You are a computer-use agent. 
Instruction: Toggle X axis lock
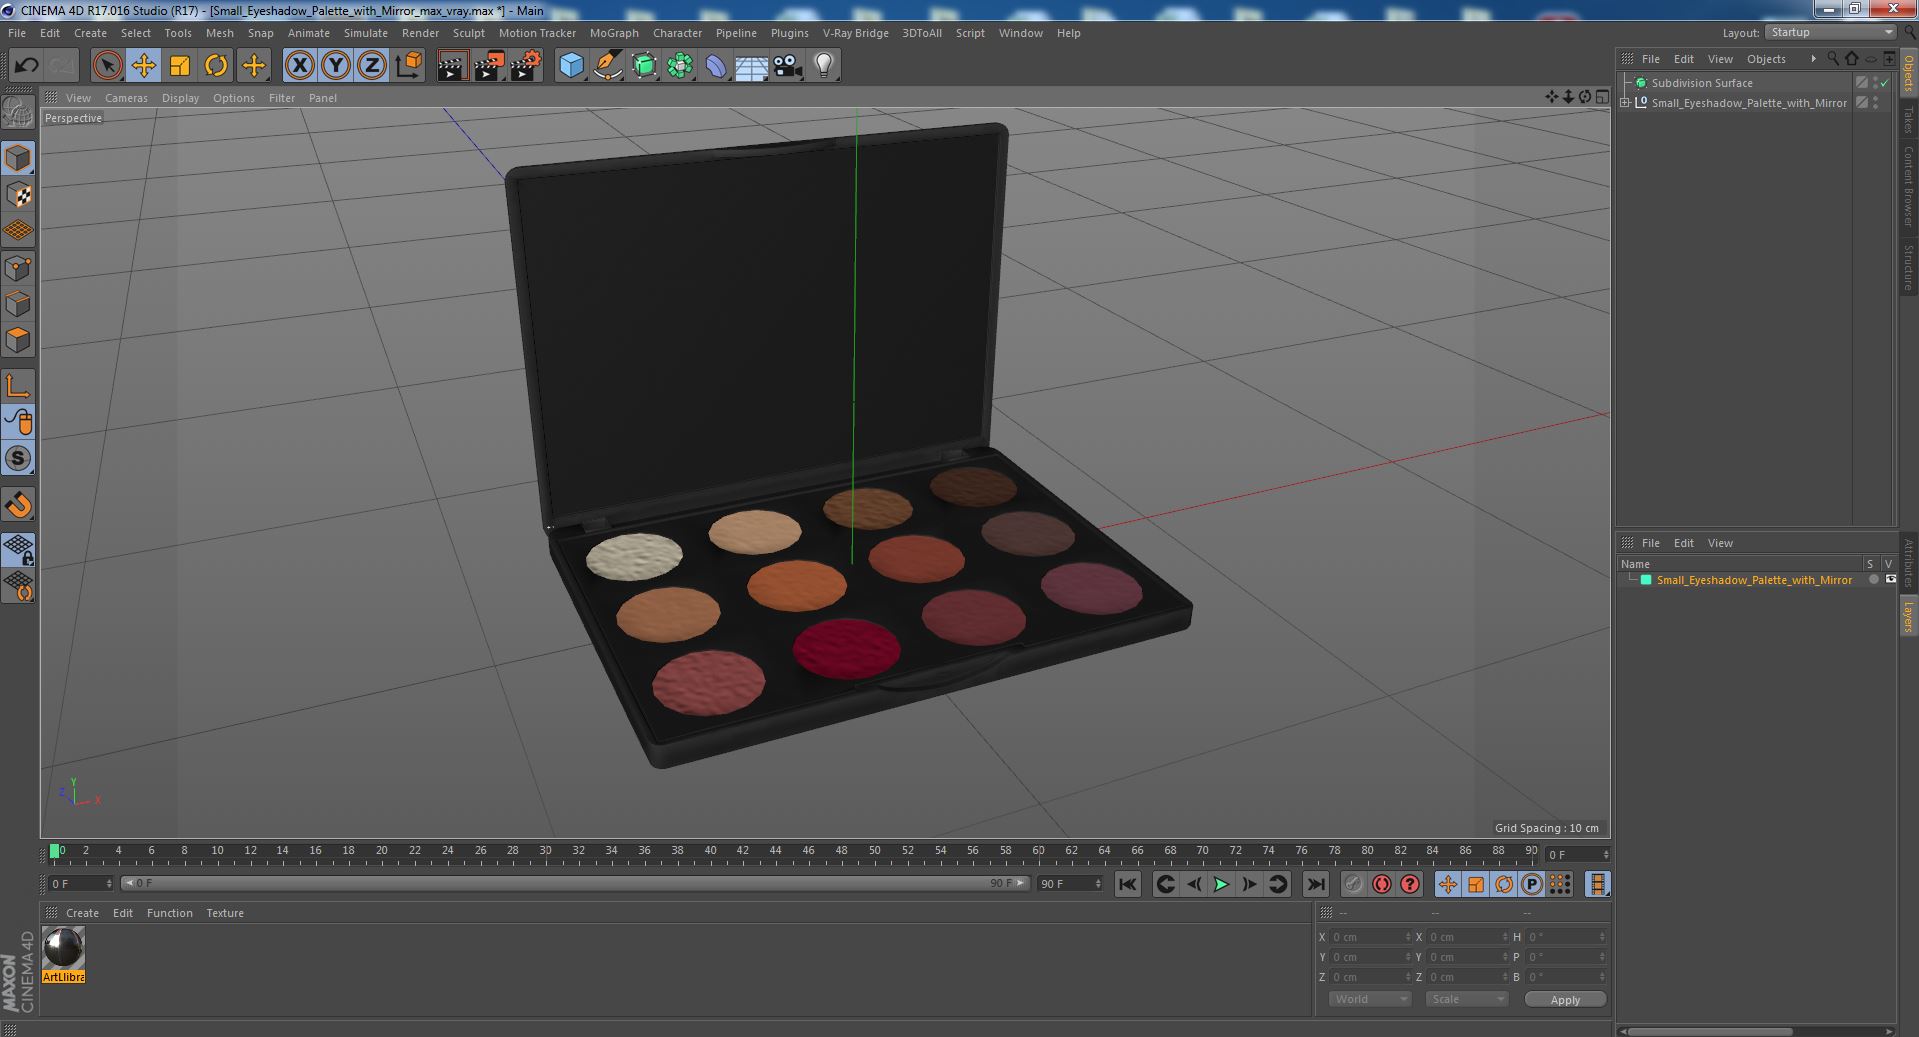click(299, 66)
